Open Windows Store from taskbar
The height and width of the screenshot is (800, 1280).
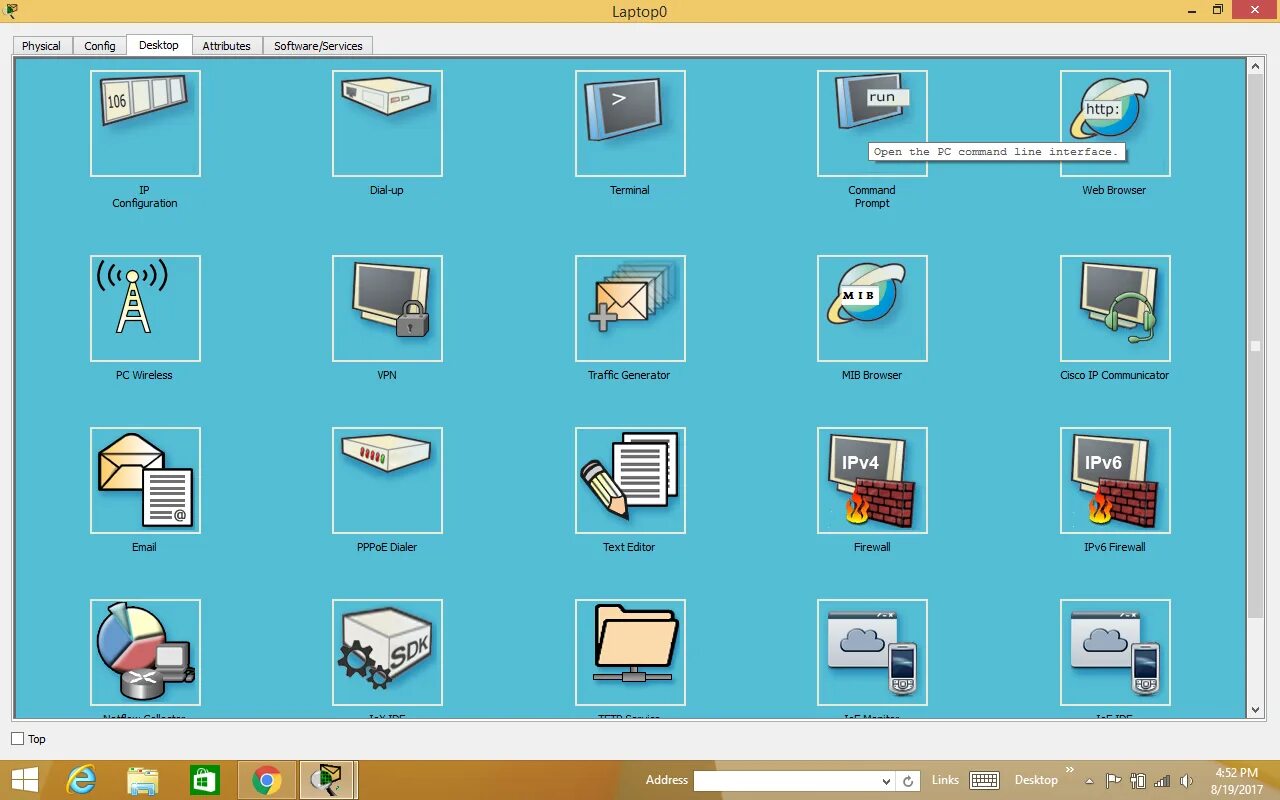click(205, 780)
